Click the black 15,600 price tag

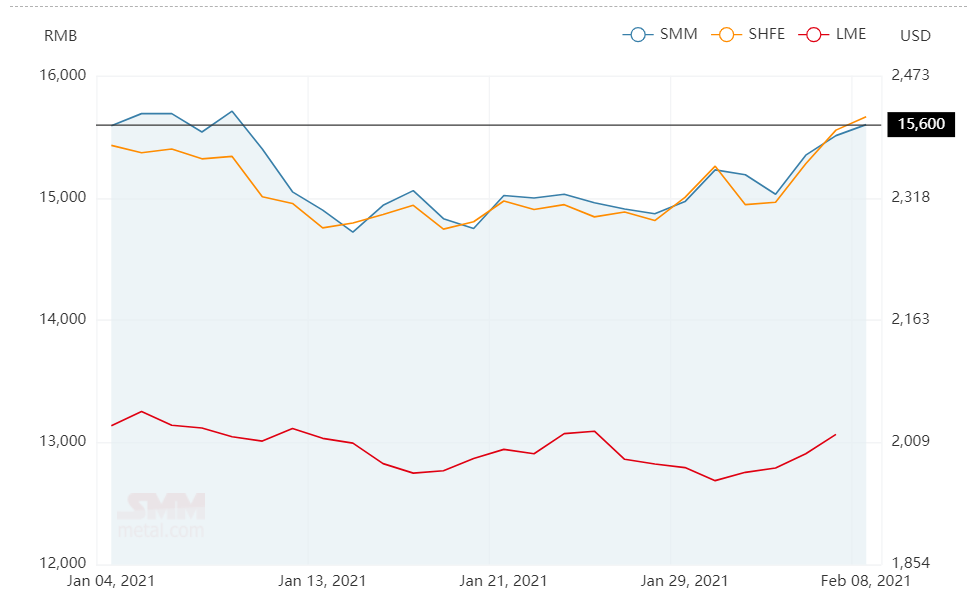coord(920,125)
